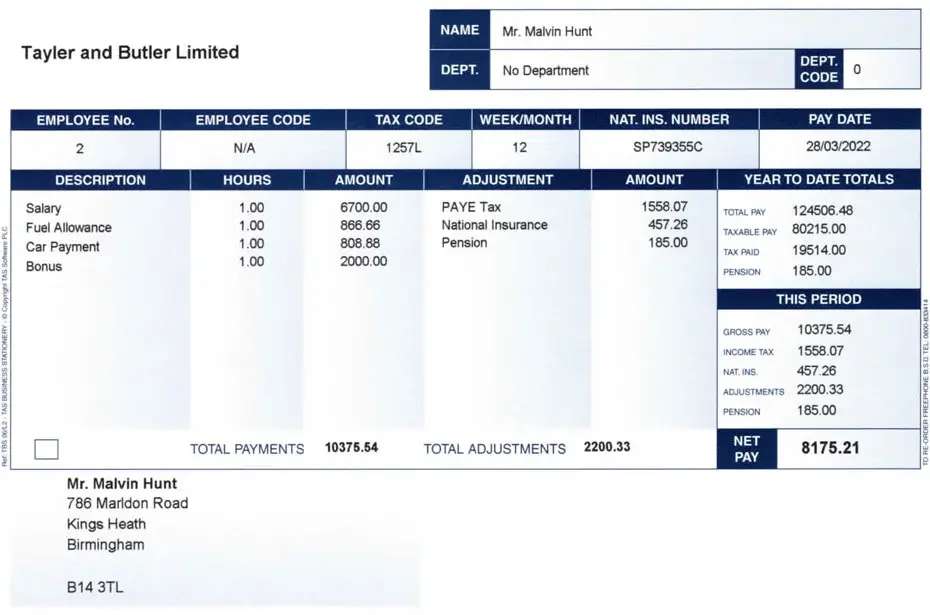Click bonus amount 2000.00
This screenshot has width=930, height=615.
pos(364,261)
